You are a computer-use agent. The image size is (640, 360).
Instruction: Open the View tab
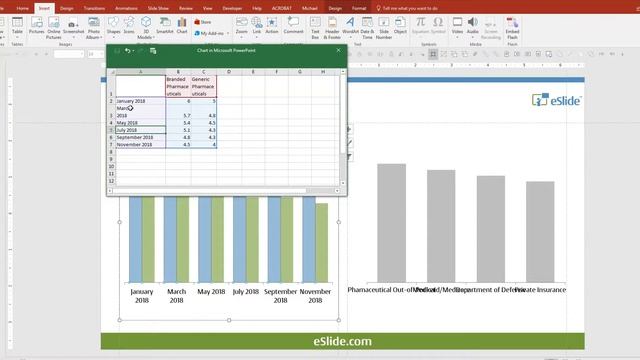click(x=207, y=8)
